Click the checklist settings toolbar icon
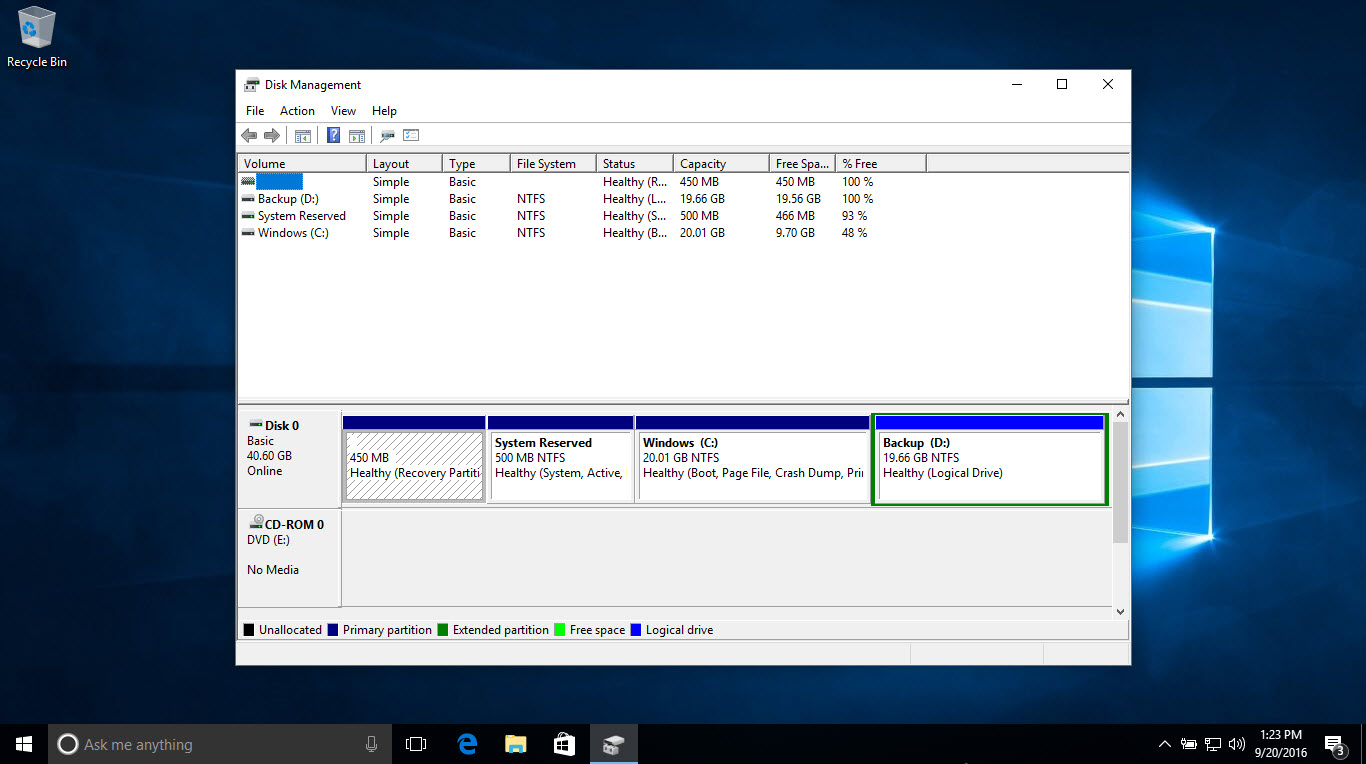This screenshot has height=764, width=1366. (x=411, y=135)
